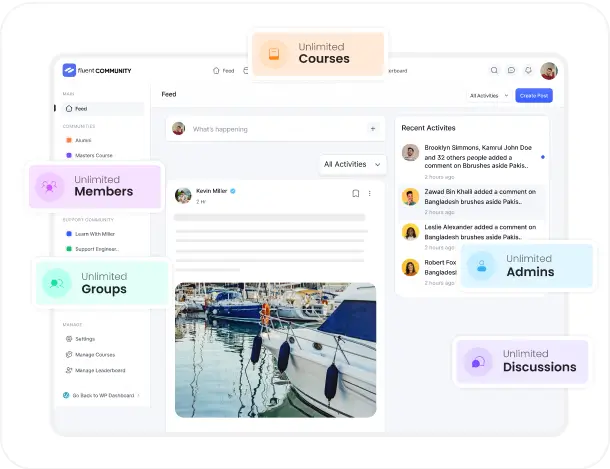
Task: Open Brooklyn Simmons recent activity item
Action: click(x=473, y=161)
